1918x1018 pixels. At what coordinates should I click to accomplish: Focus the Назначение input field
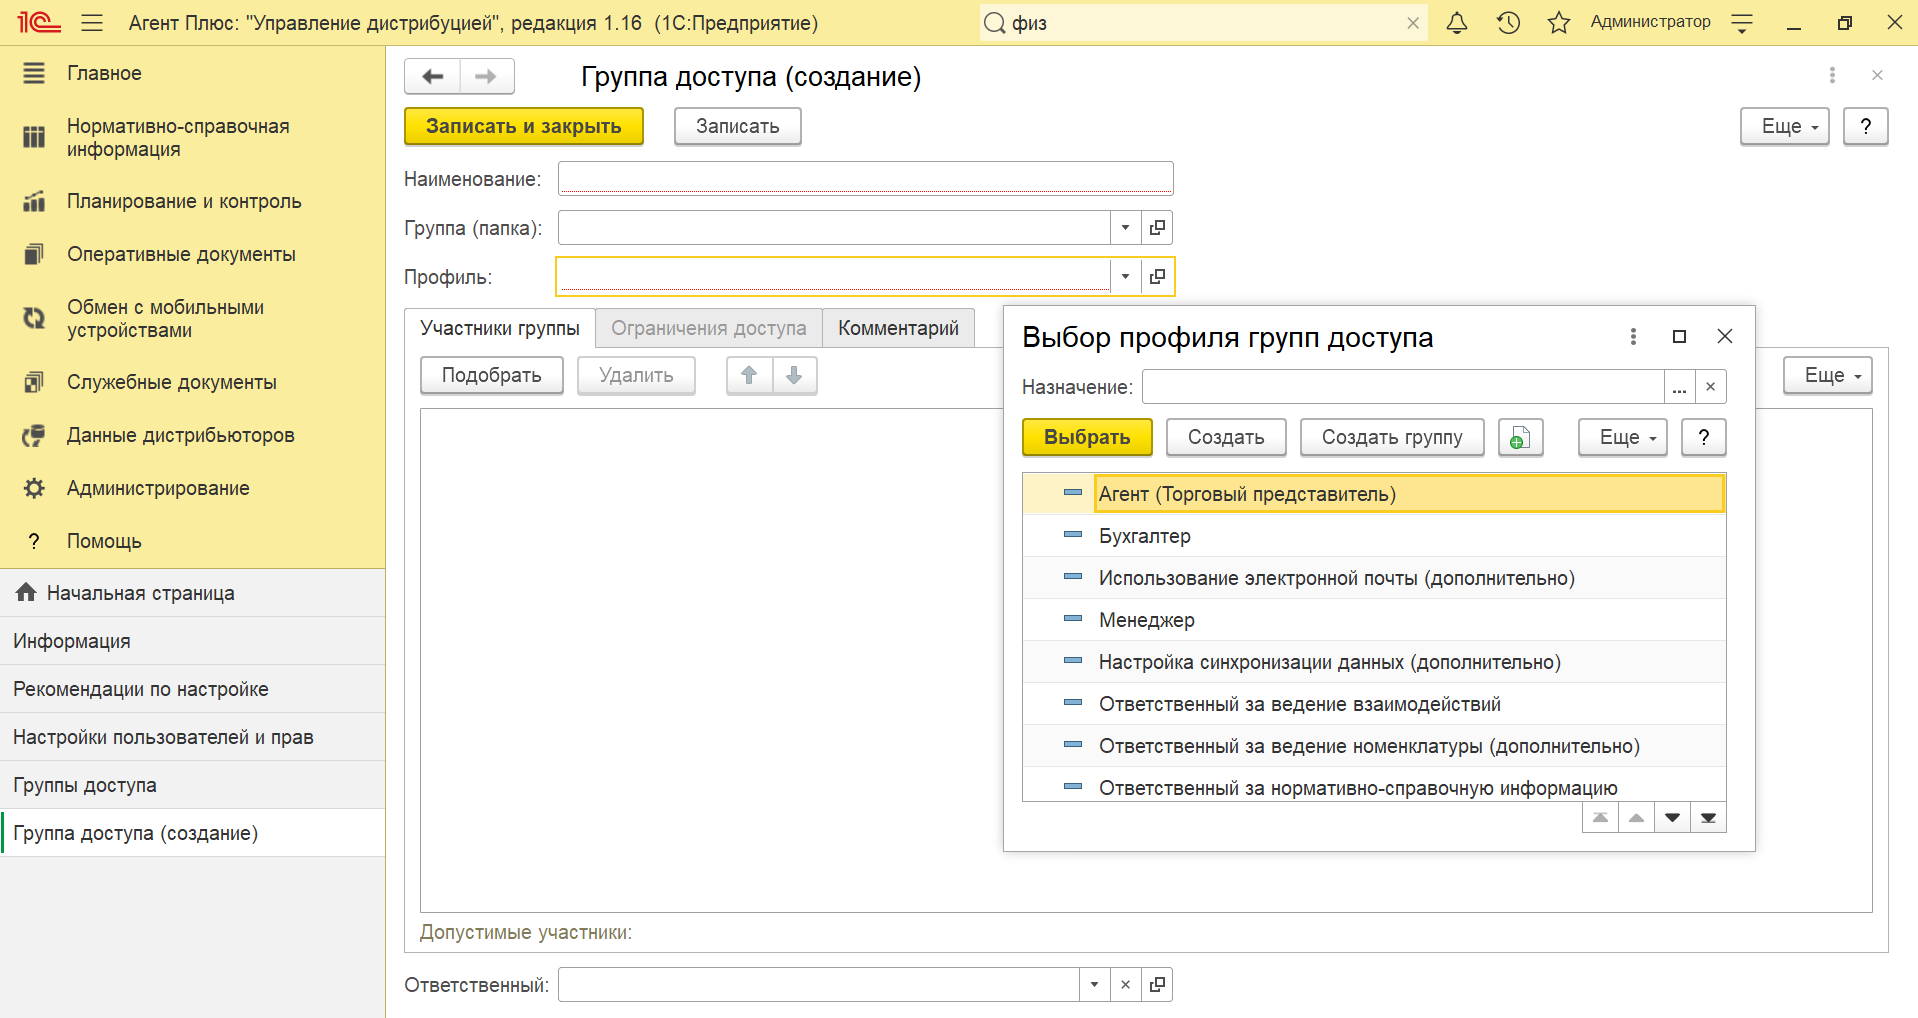pos(1403,387)
